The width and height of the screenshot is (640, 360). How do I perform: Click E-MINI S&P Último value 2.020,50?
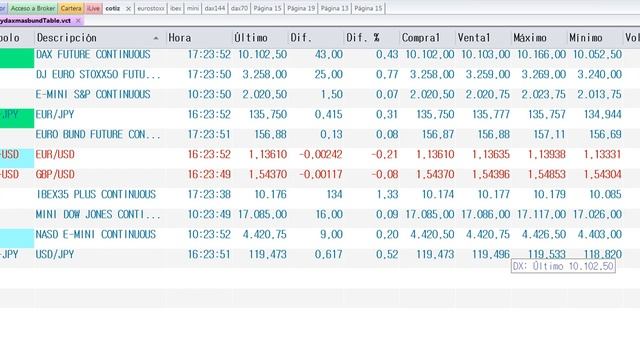click(265, 94)
